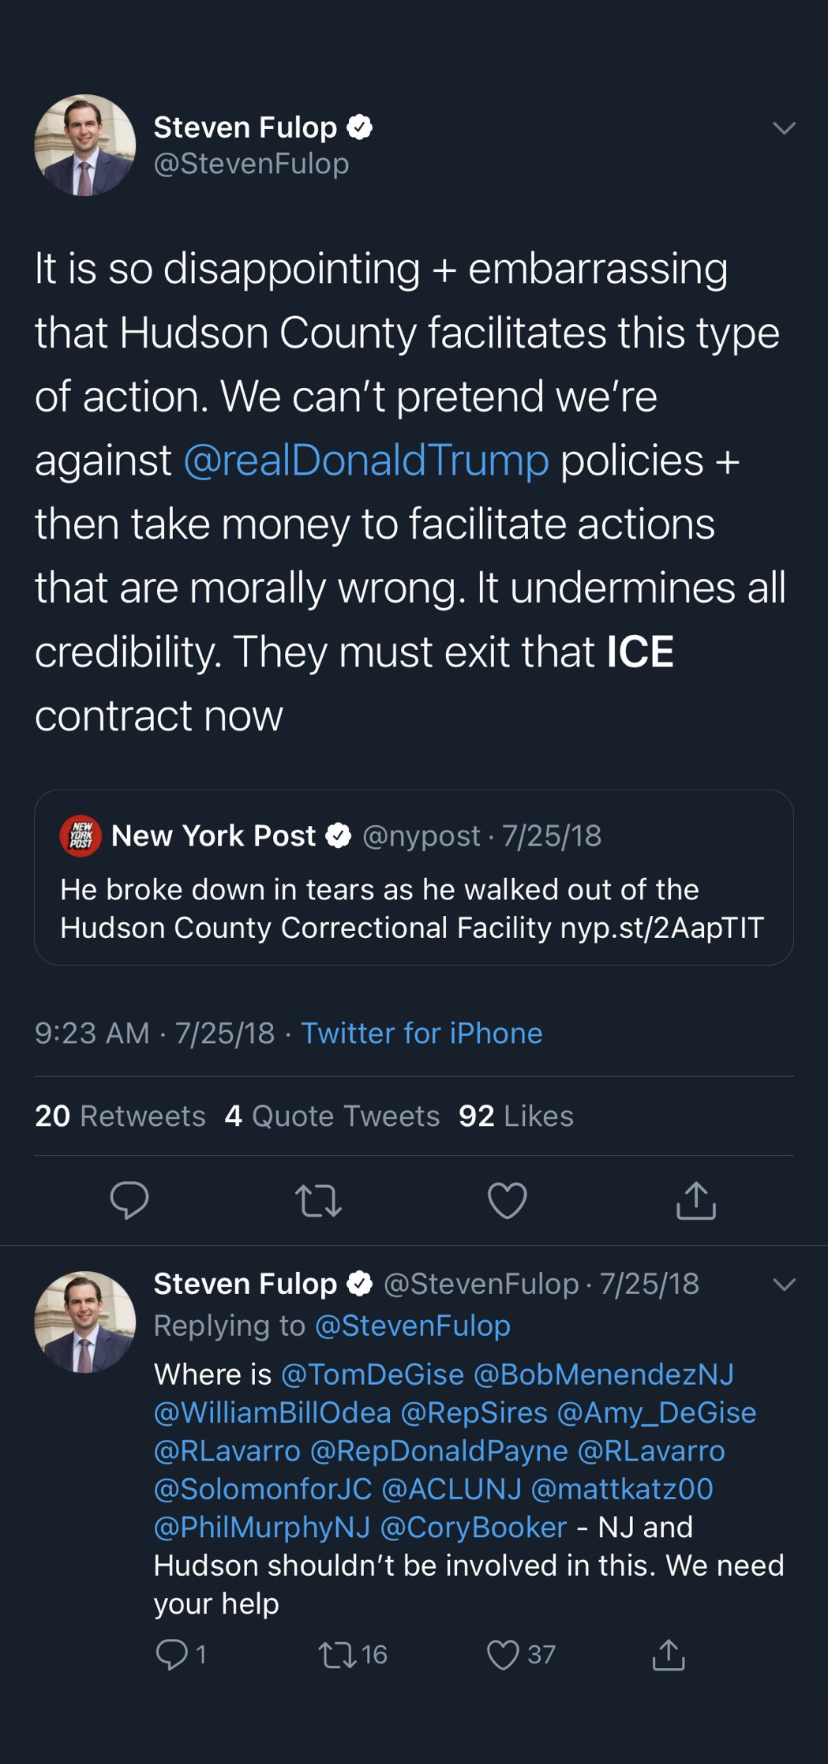Screen dimensions: 828x1764
Task: Share the main tweet
Action: coord(696,1200)
